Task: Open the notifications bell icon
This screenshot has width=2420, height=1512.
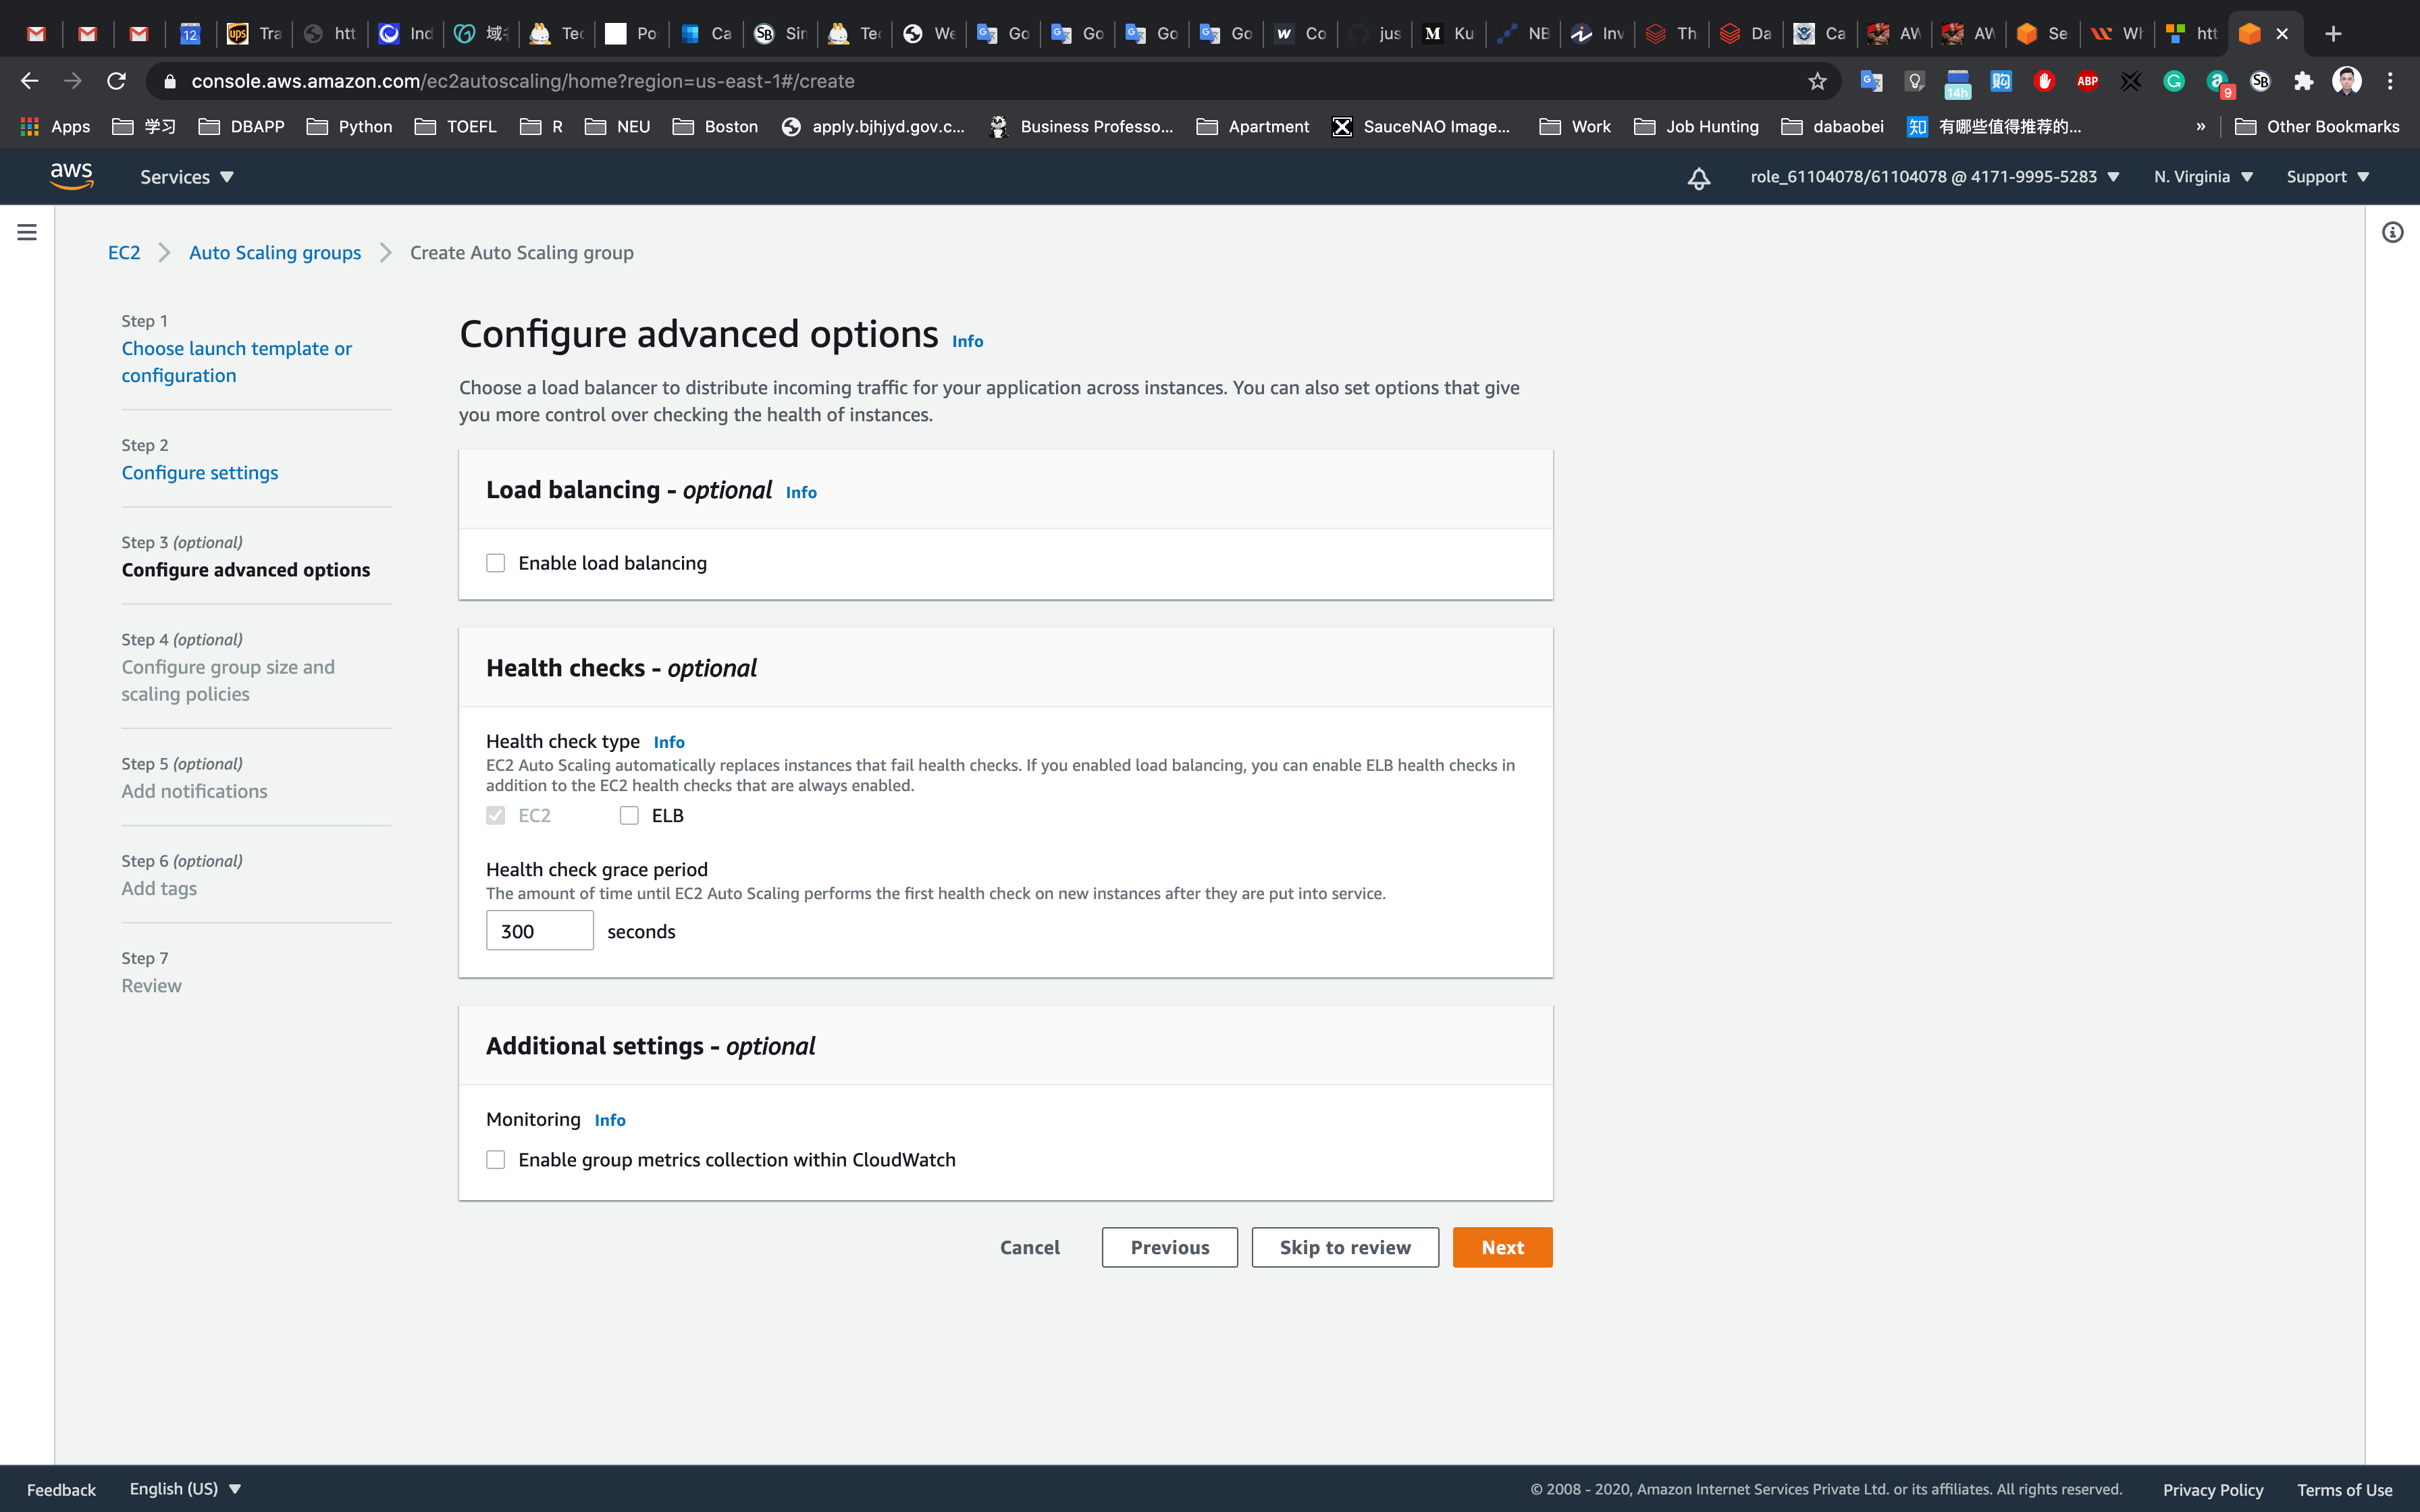Action: pos(1698,178)
